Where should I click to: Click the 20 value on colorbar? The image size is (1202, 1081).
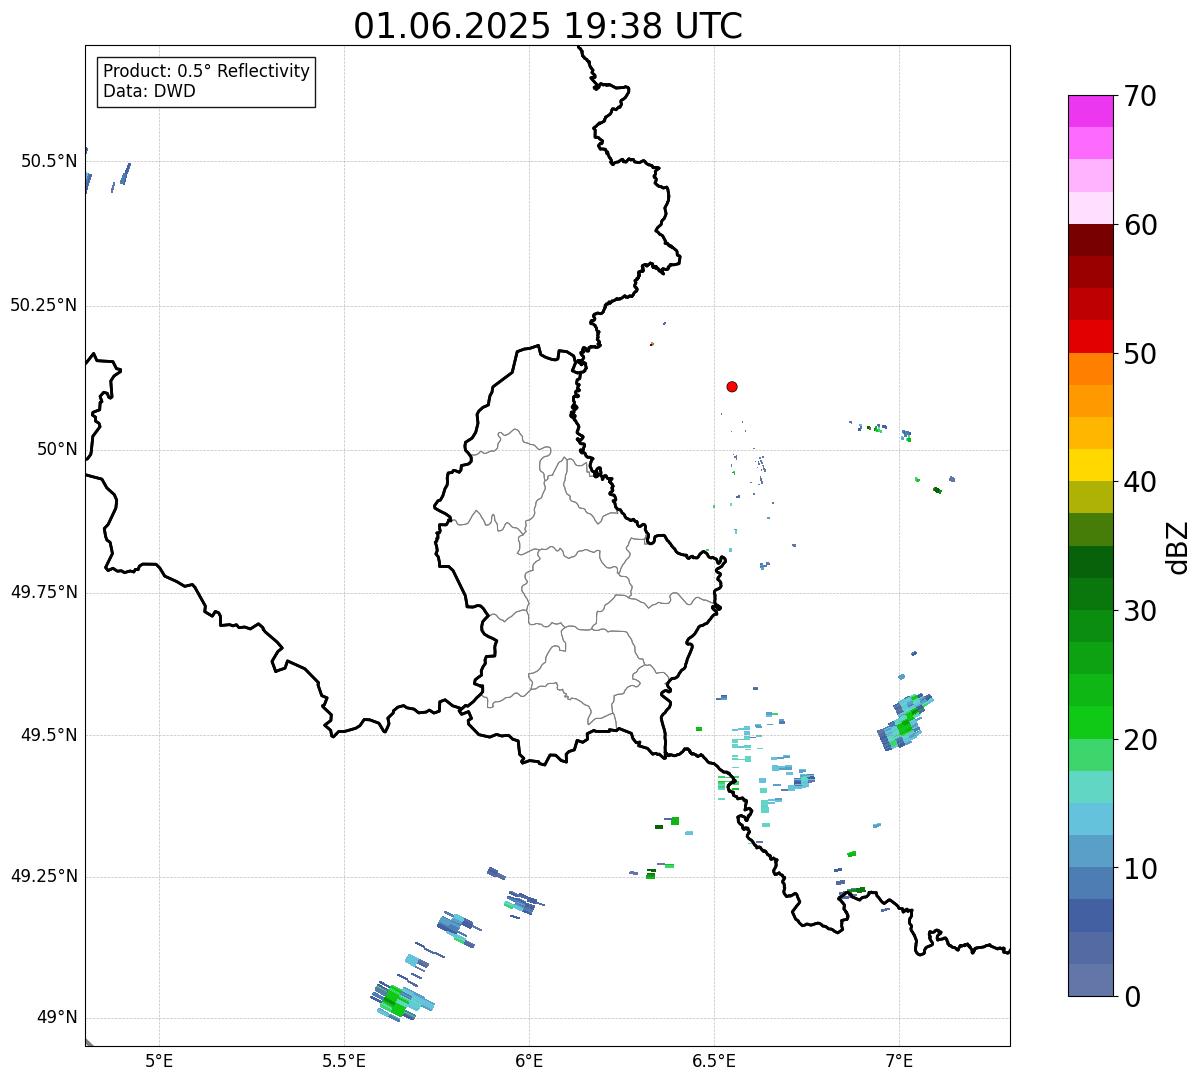point(1140,740)
